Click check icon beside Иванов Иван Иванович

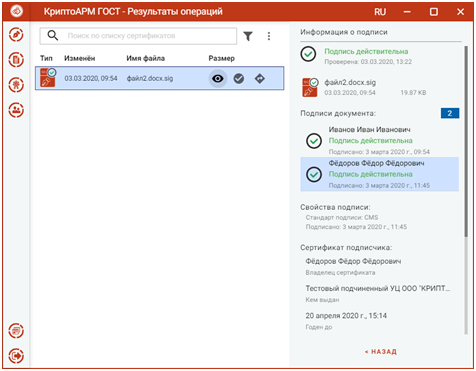click(314, 141)
